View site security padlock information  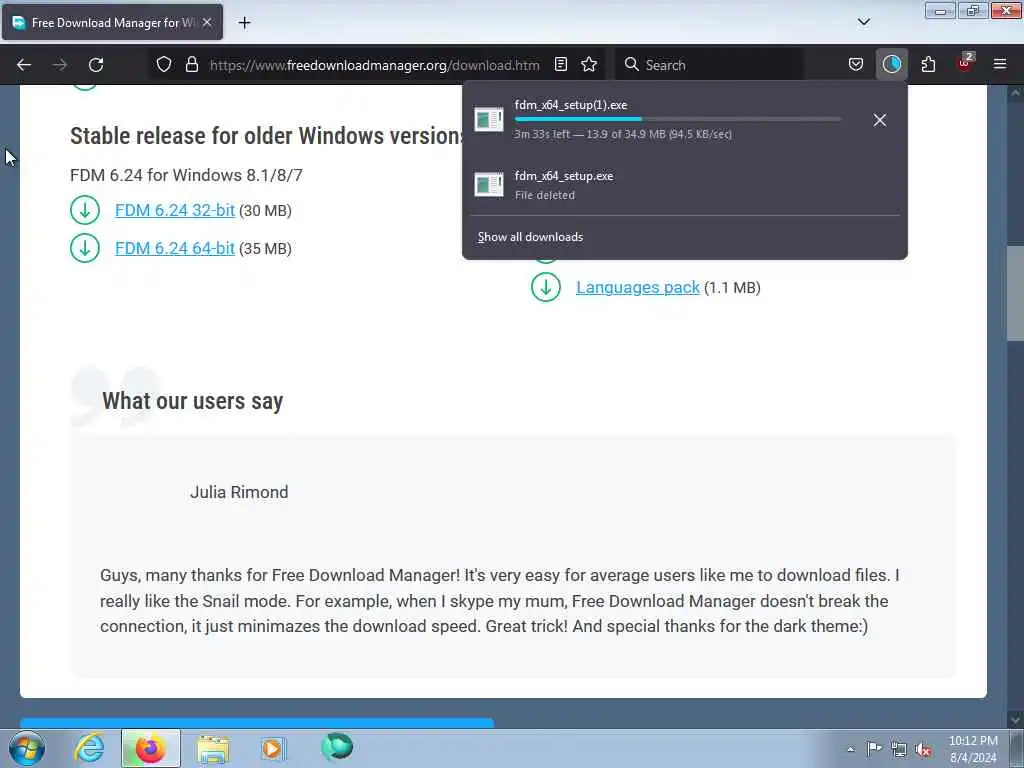191,65
